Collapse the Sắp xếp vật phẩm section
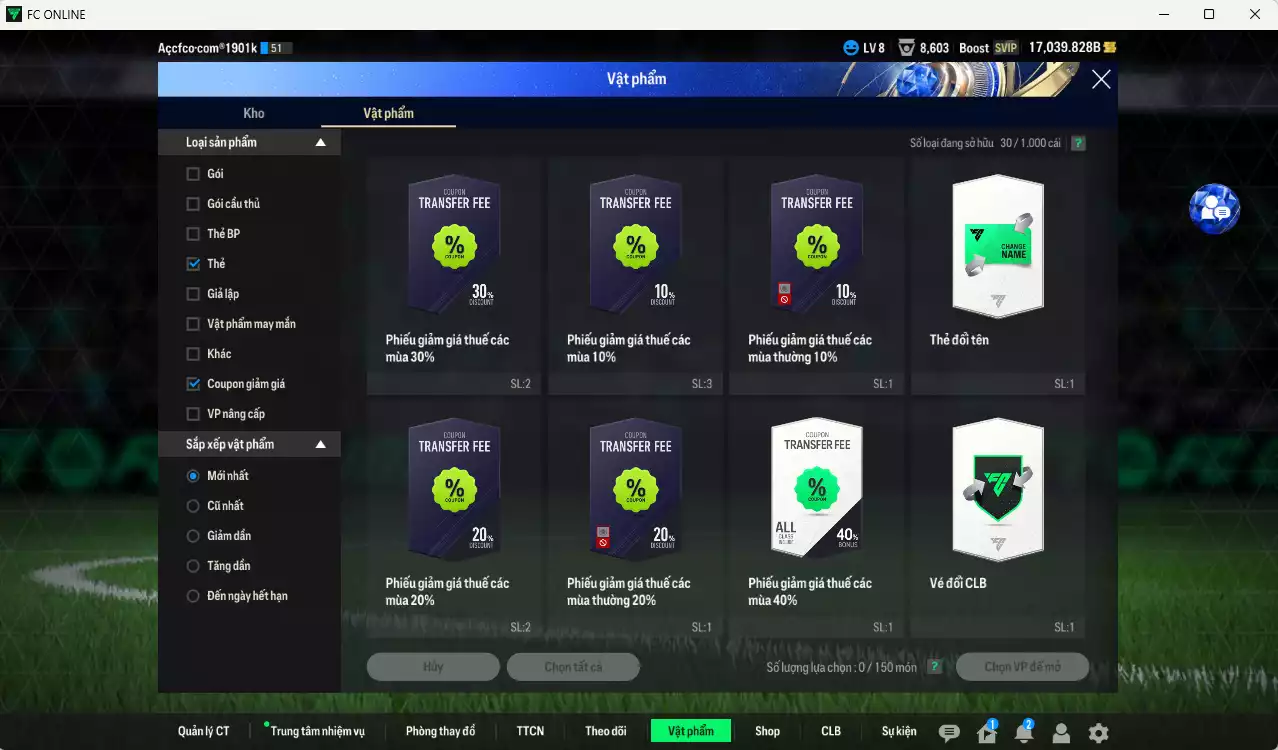 [321, 444]
